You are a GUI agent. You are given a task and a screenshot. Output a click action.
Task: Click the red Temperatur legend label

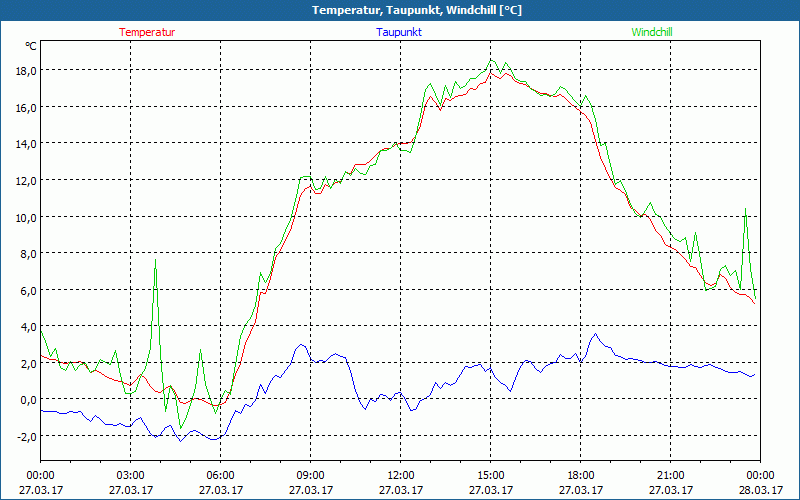click(147, 32)
